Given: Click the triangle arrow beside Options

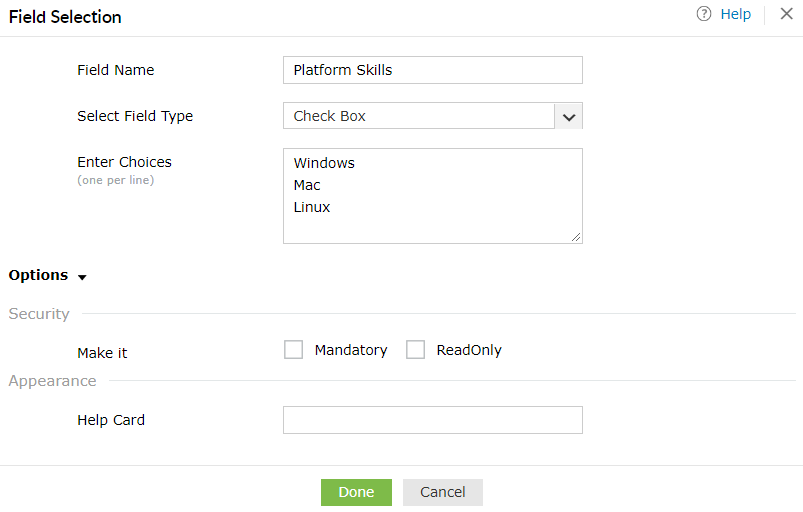Looking at the screenshot, I should click(x=82, y=277).
